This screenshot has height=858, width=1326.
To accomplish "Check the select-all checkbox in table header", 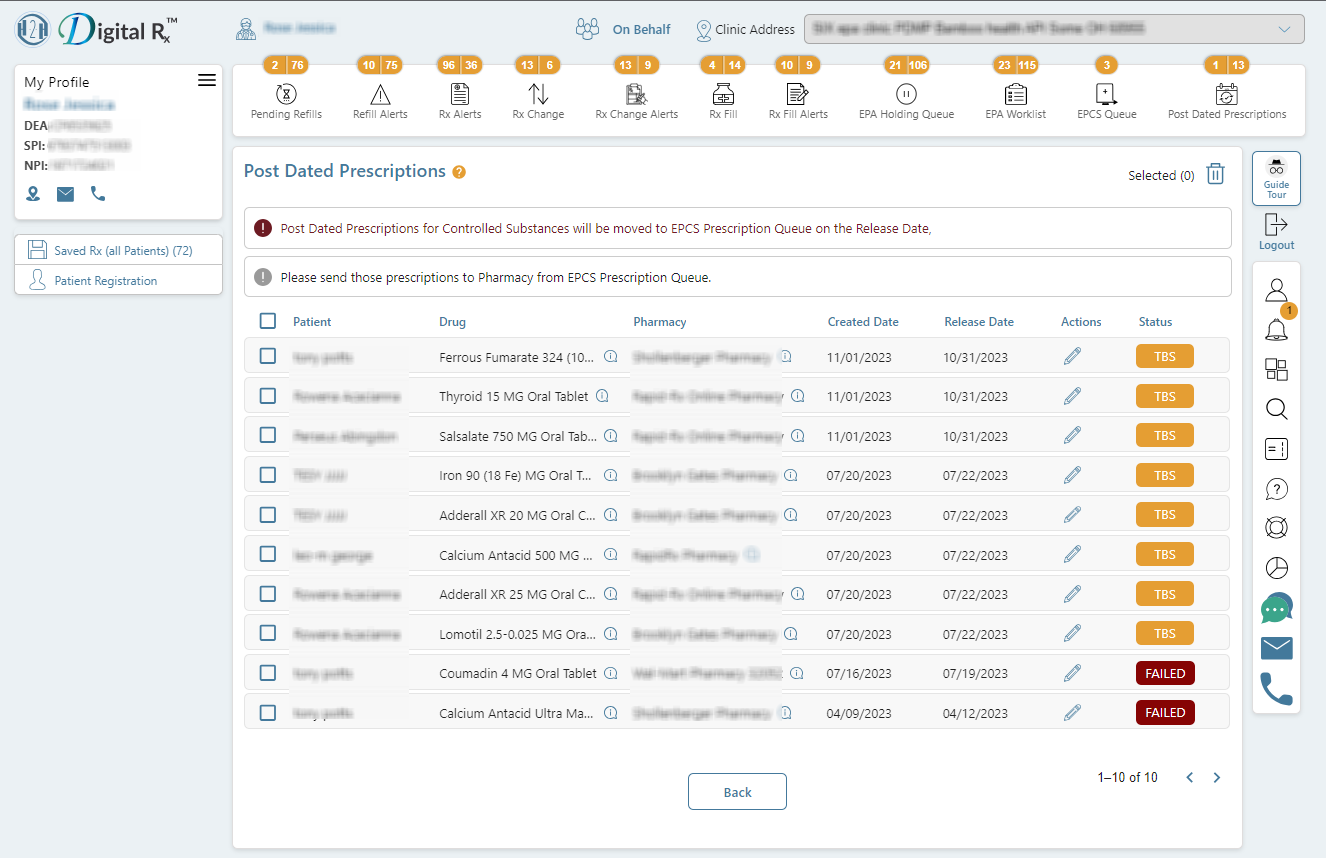I will click(x=267, y=321).
